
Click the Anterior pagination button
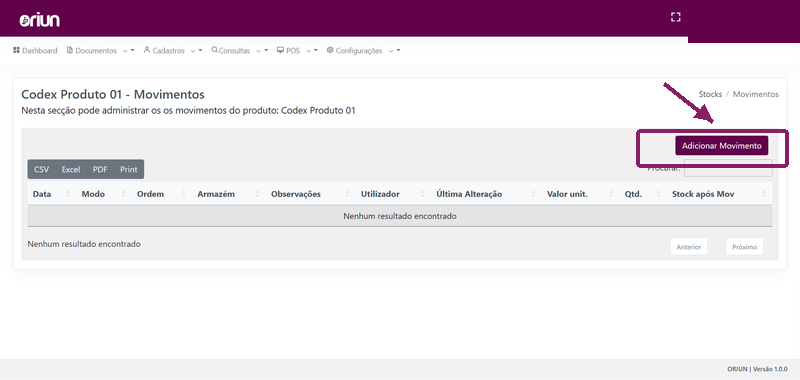pyautogui.click(x=689, y=247)
